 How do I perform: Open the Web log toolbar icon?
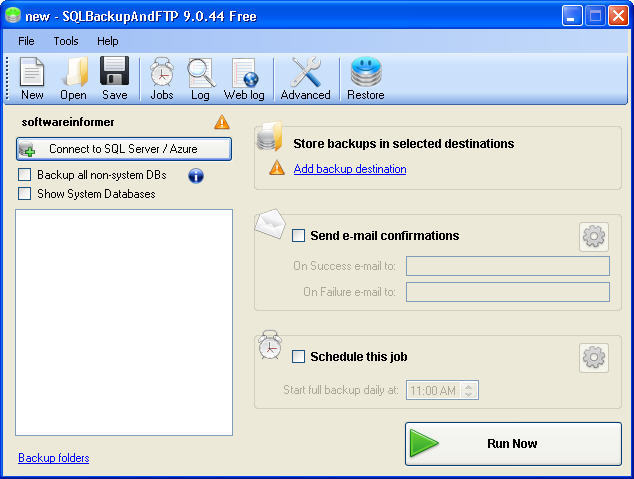[244, 78]
